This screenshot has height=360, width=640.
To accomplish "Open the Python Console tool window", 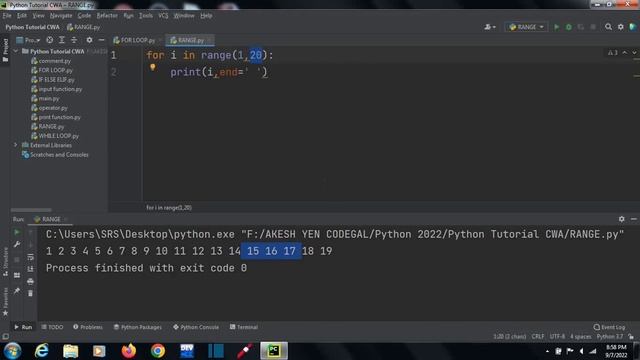I will (x=196, y=327).
